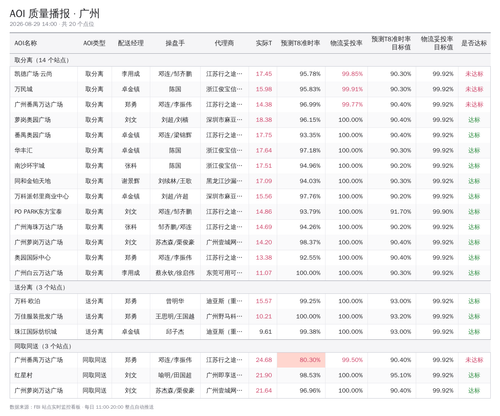The height and width of the screenshot is (416, 500).
Task: Click the 实际T value 18.38
Action: [264, 120]
